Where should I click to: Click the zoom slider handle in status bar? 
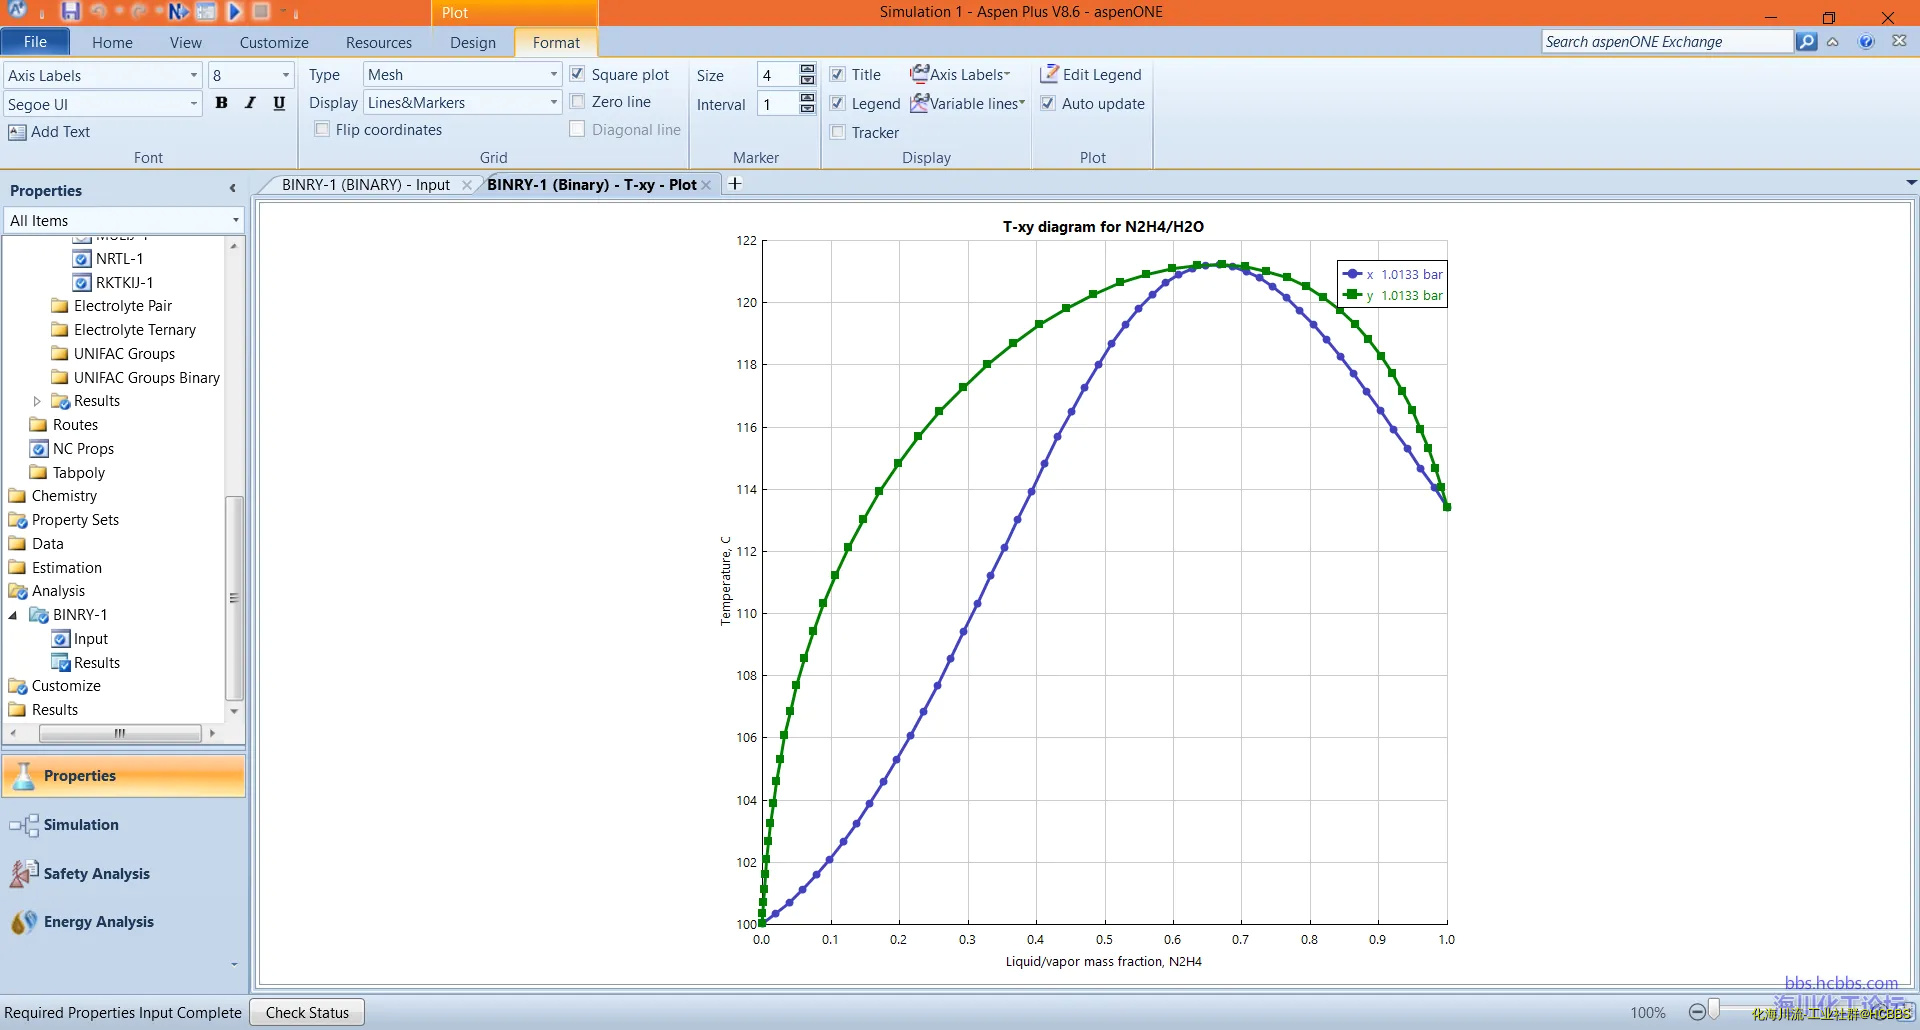coord(1714,1011)
